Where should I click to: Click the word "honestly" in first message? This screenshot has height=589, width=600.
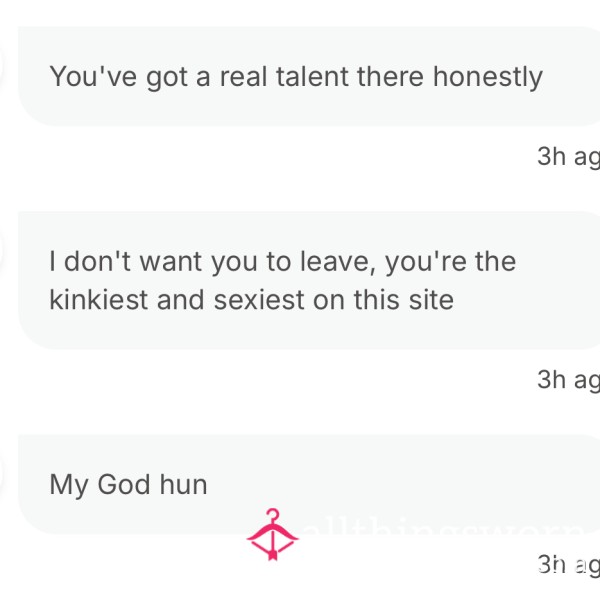[488, 78]
